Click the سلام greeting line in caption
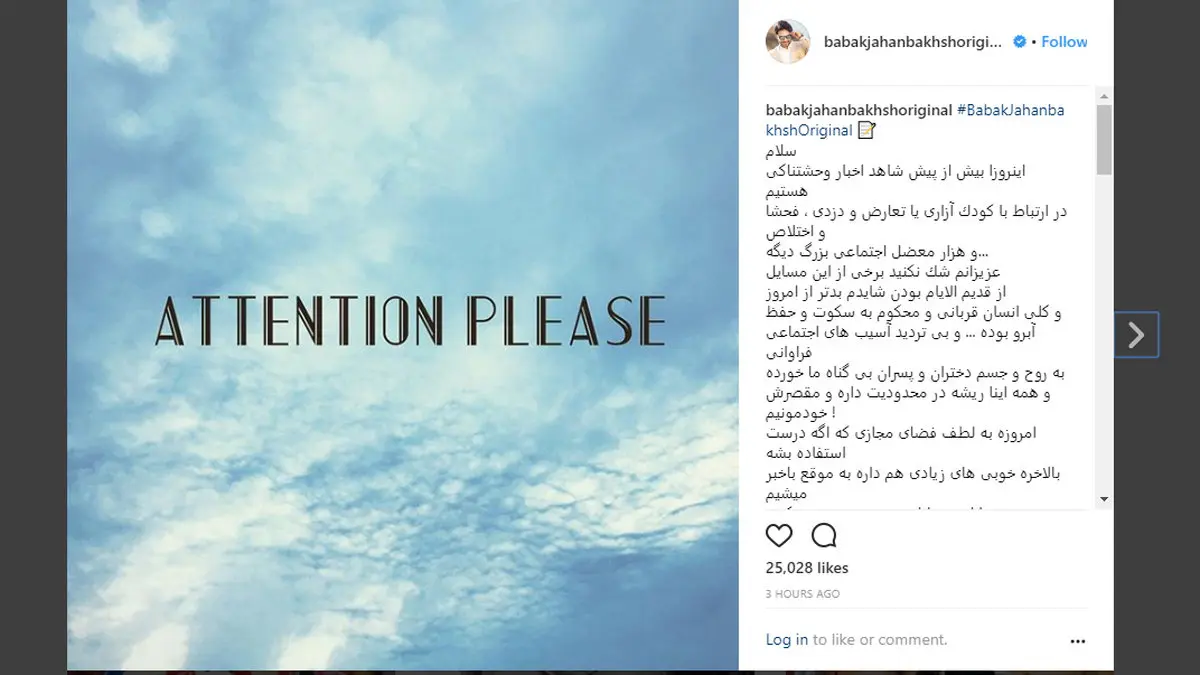 [779, 150]
